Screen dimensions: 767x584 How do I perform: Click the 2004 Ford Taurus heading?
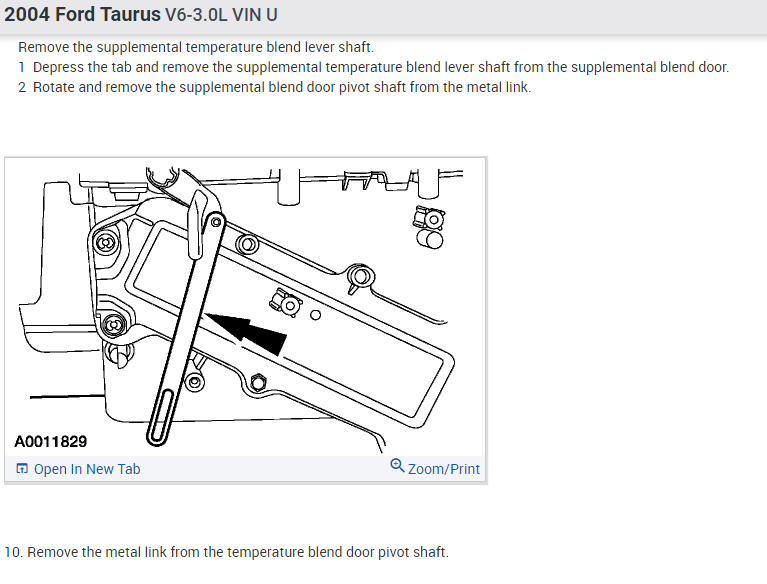point(82,15)
